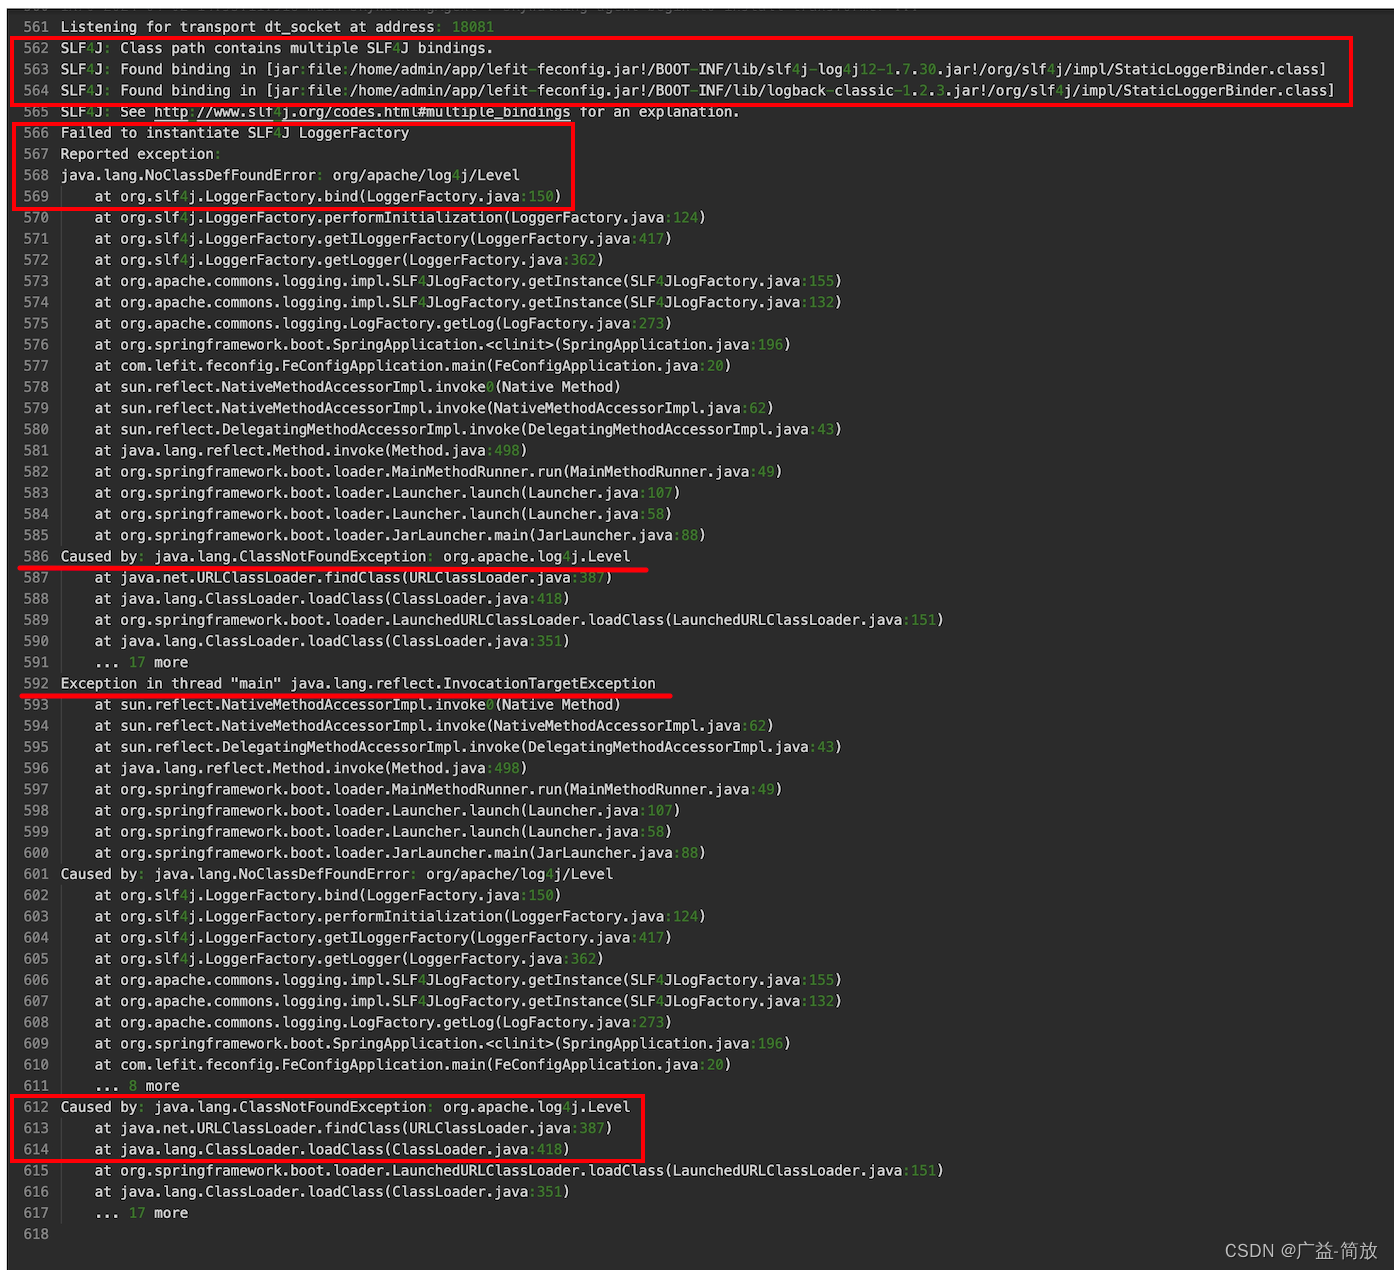Click invoke0(Native Method) frame on line 593
The image size is (1394, 1270).
358,705
